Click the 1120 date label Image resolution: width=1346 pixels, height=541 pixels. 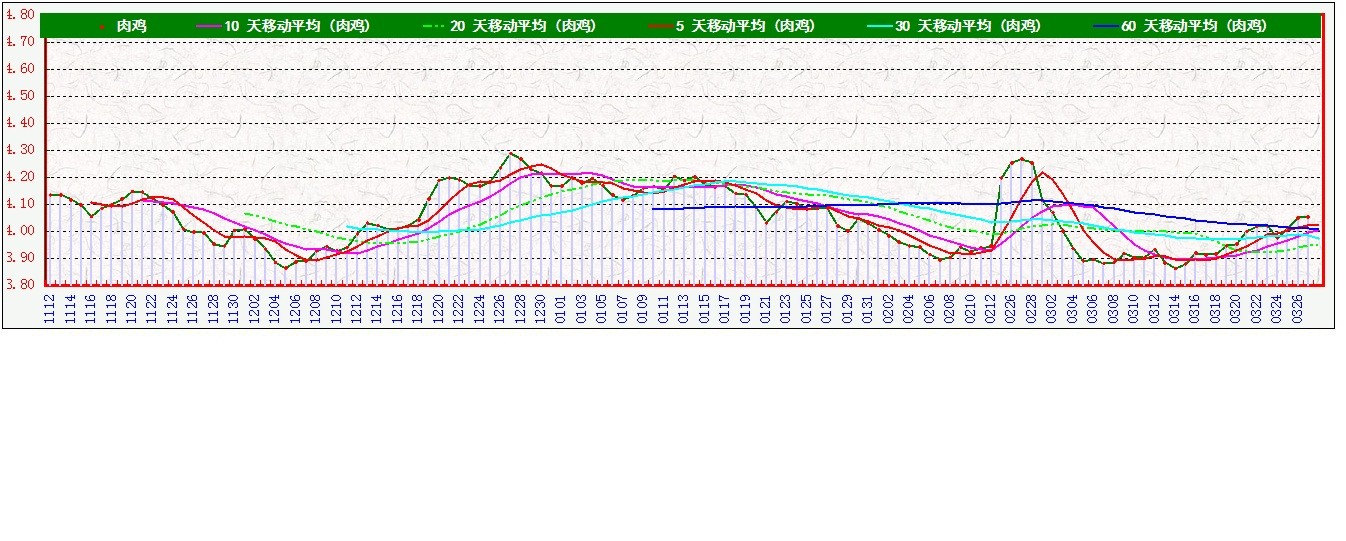[132, 307]
